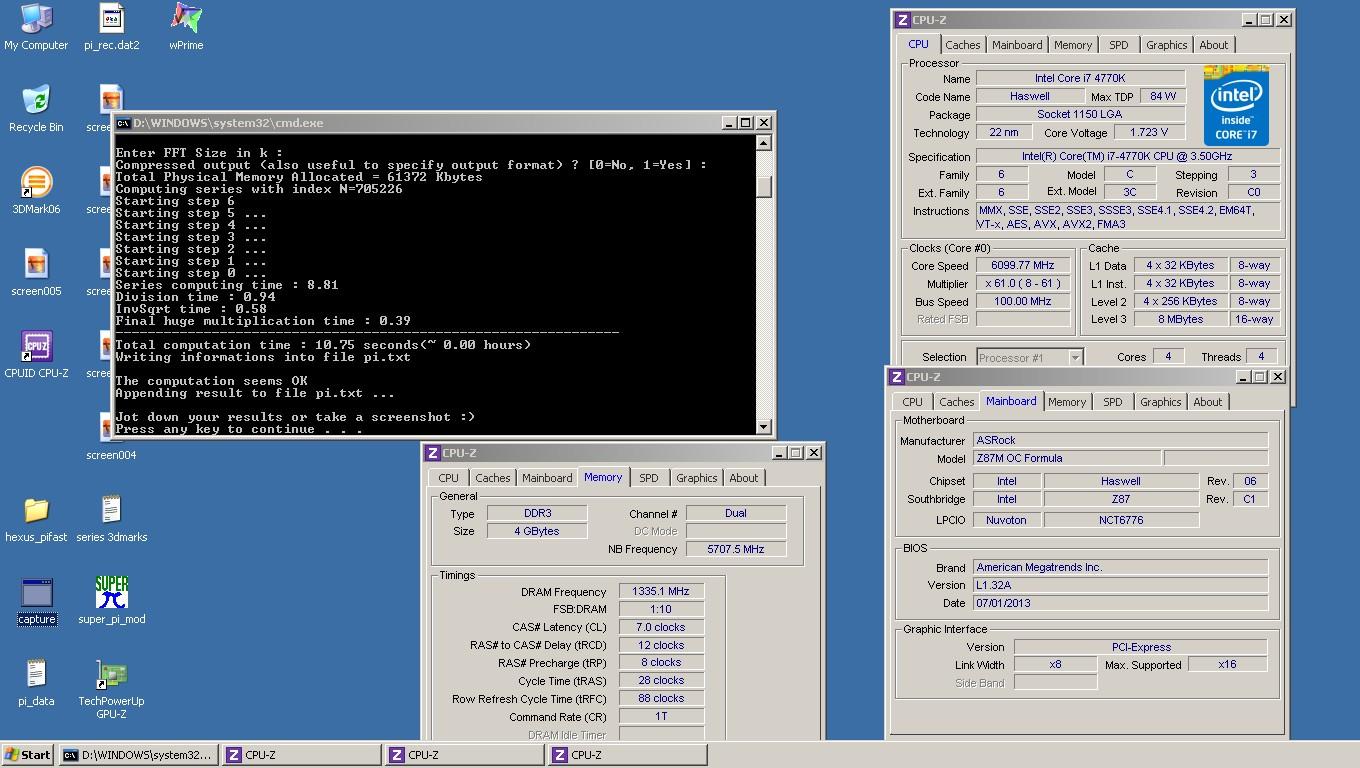Click Command Rate 1T value
The width and height of the screenshot is (1360, 768).
660,716
